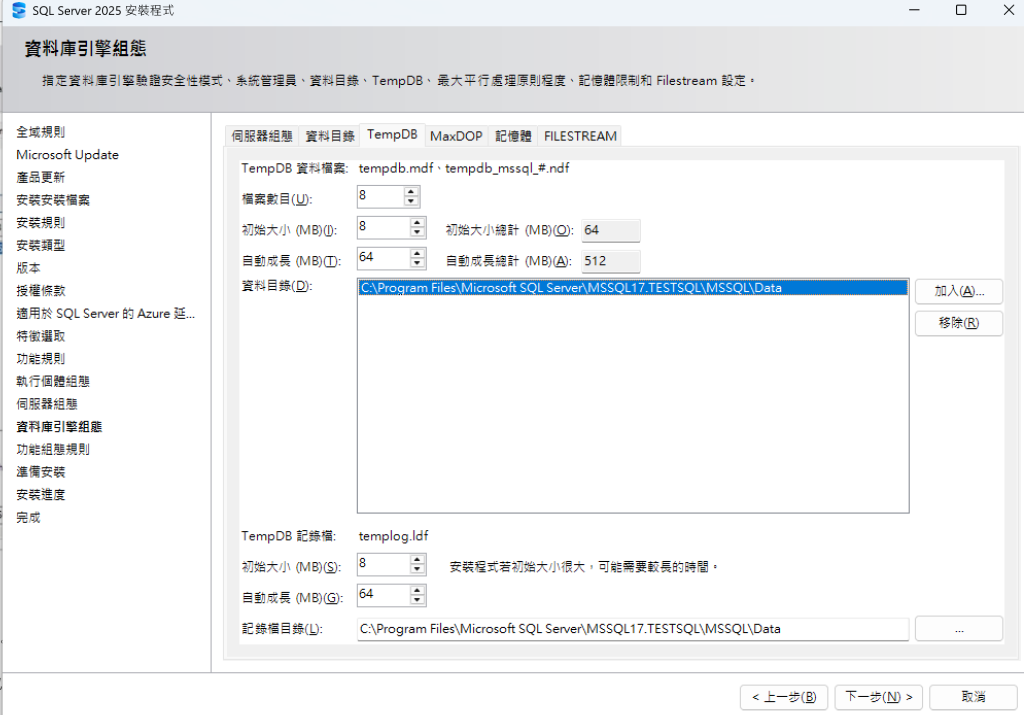Select the highlighted data directory path entry
The image size is (1024, 715).
click(x=633, y=287)
